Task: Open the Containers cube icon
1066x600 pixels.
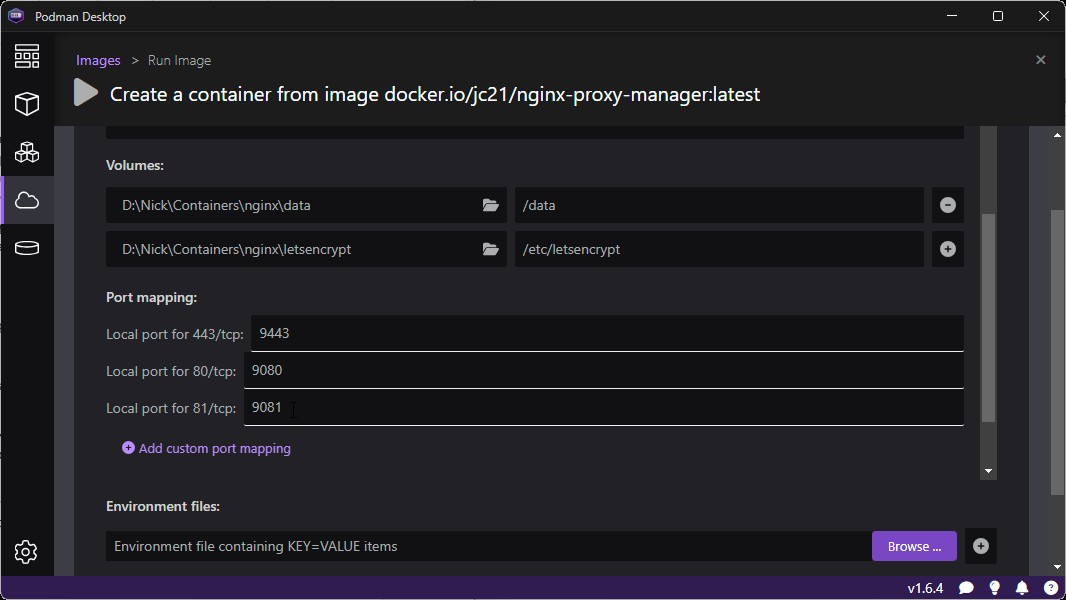Action: [x=27, y=104]
